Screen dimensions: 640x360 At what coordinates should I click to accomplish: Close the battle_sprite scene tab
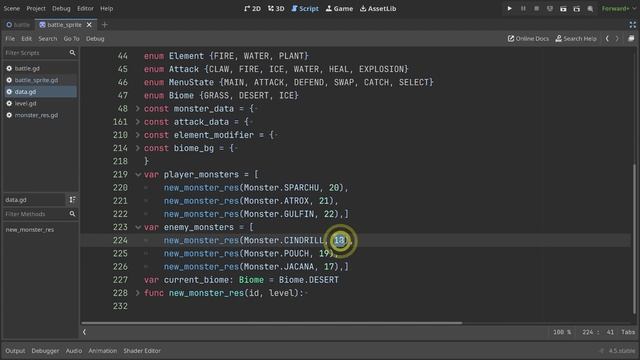pyautogui.click(x=89, y=25)
